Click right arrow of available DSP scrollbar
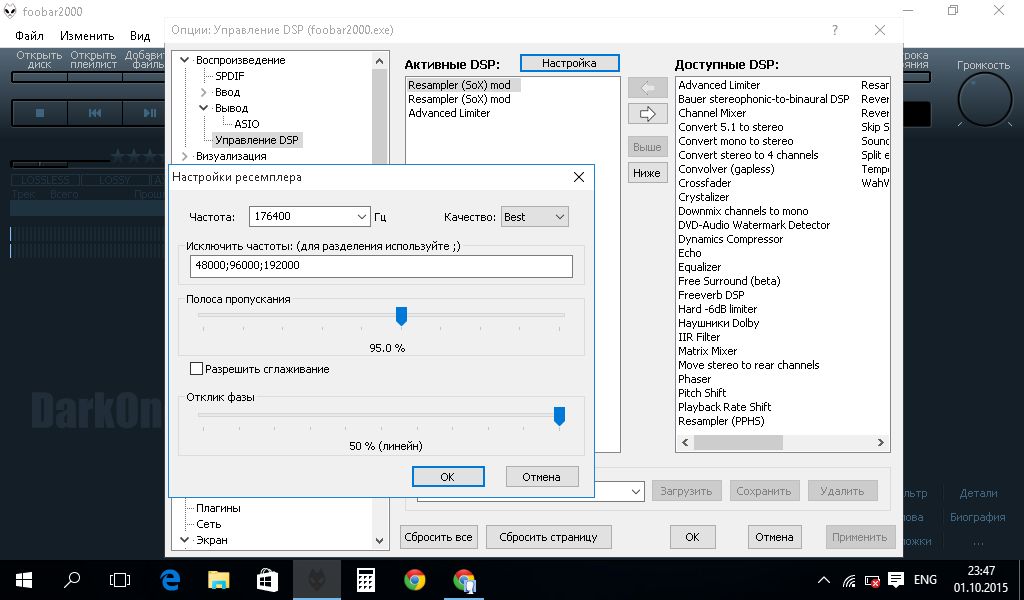Screen dimensions: 1024x600 [x=881, y=443]
